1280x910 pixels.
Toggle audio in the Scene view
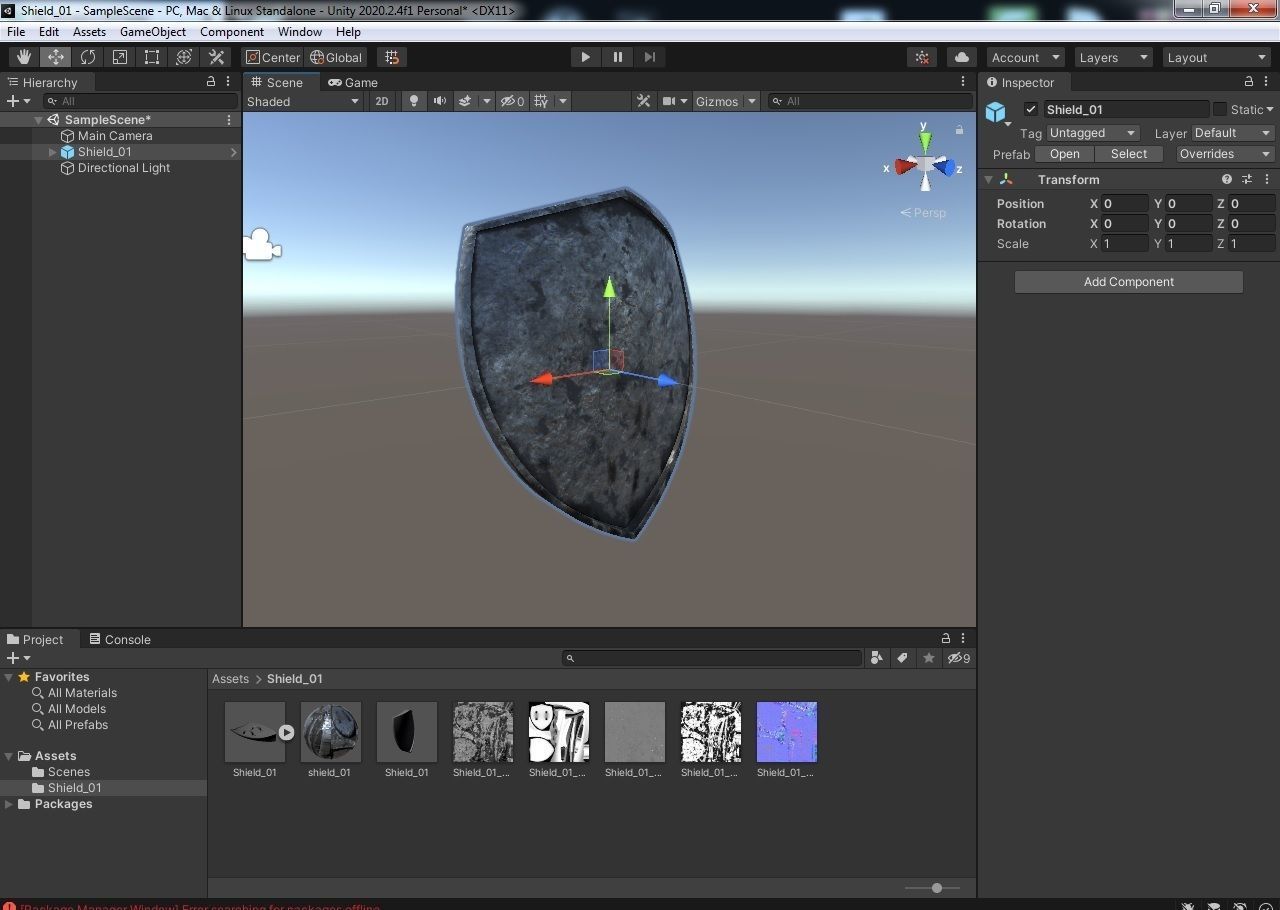(439, 101)
